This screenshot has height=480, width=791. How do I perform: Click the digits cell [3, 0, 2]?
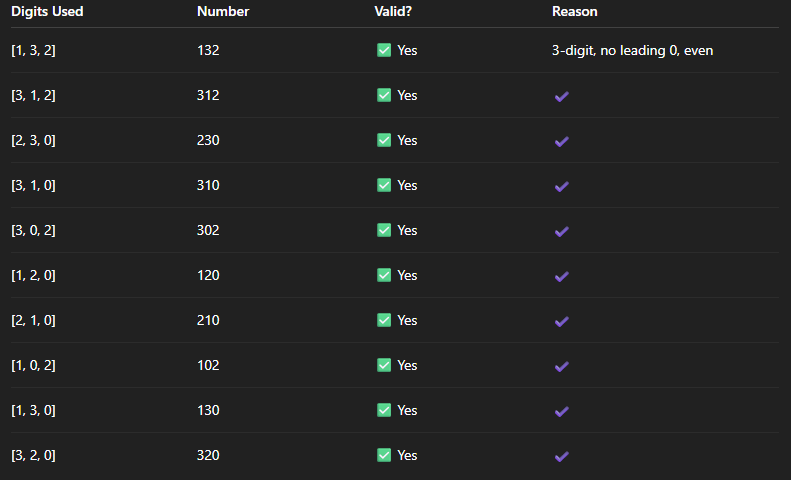[33, 230]
